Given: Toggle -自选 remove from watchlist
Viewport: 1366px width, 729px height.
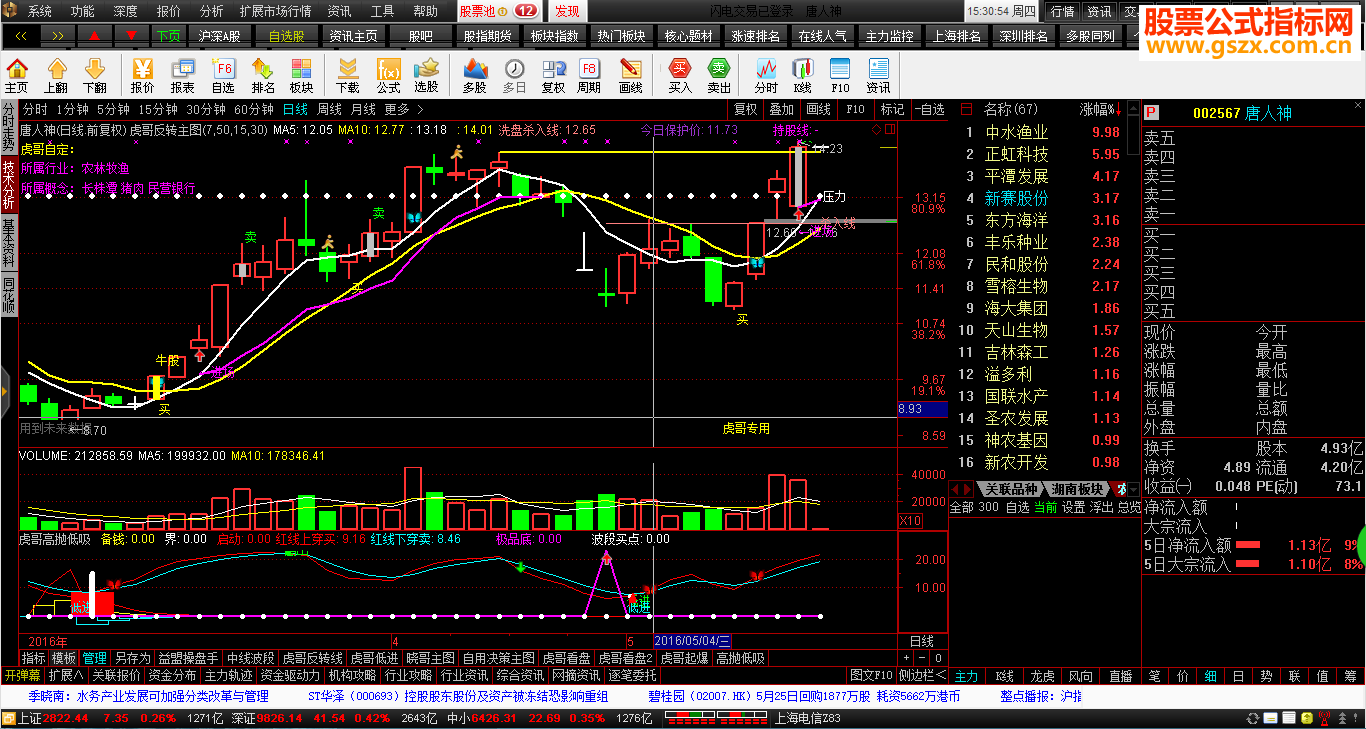Looking at the screenshot, I should click(x=928, y=109).
